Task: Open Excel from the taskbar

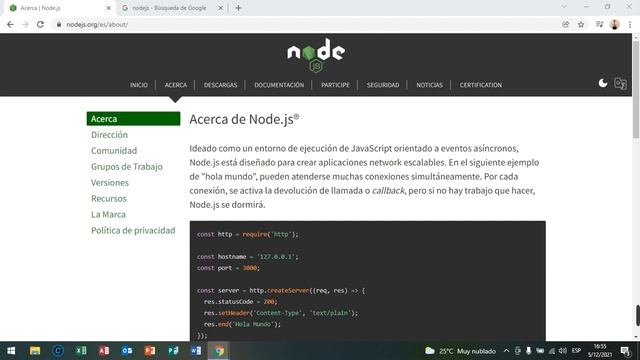Action: (81, 351)
